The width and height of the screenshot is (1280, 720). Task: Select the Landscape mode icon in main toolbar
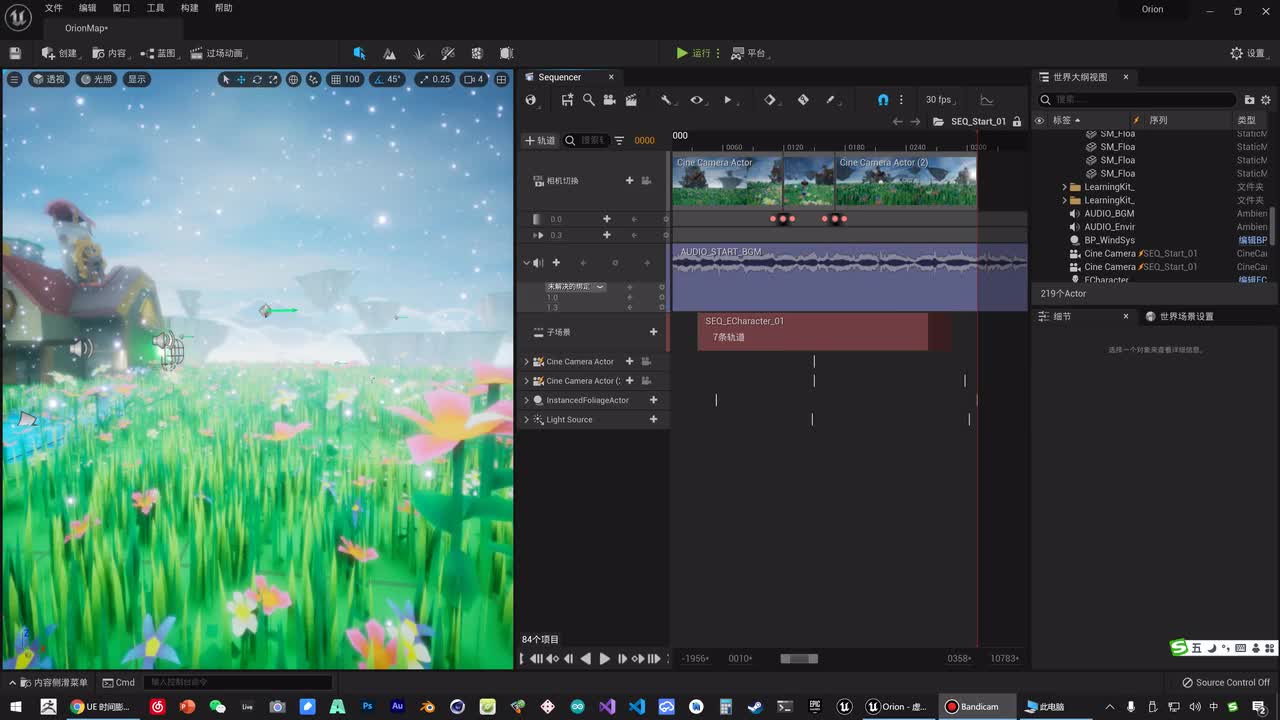tap(389, 53)
